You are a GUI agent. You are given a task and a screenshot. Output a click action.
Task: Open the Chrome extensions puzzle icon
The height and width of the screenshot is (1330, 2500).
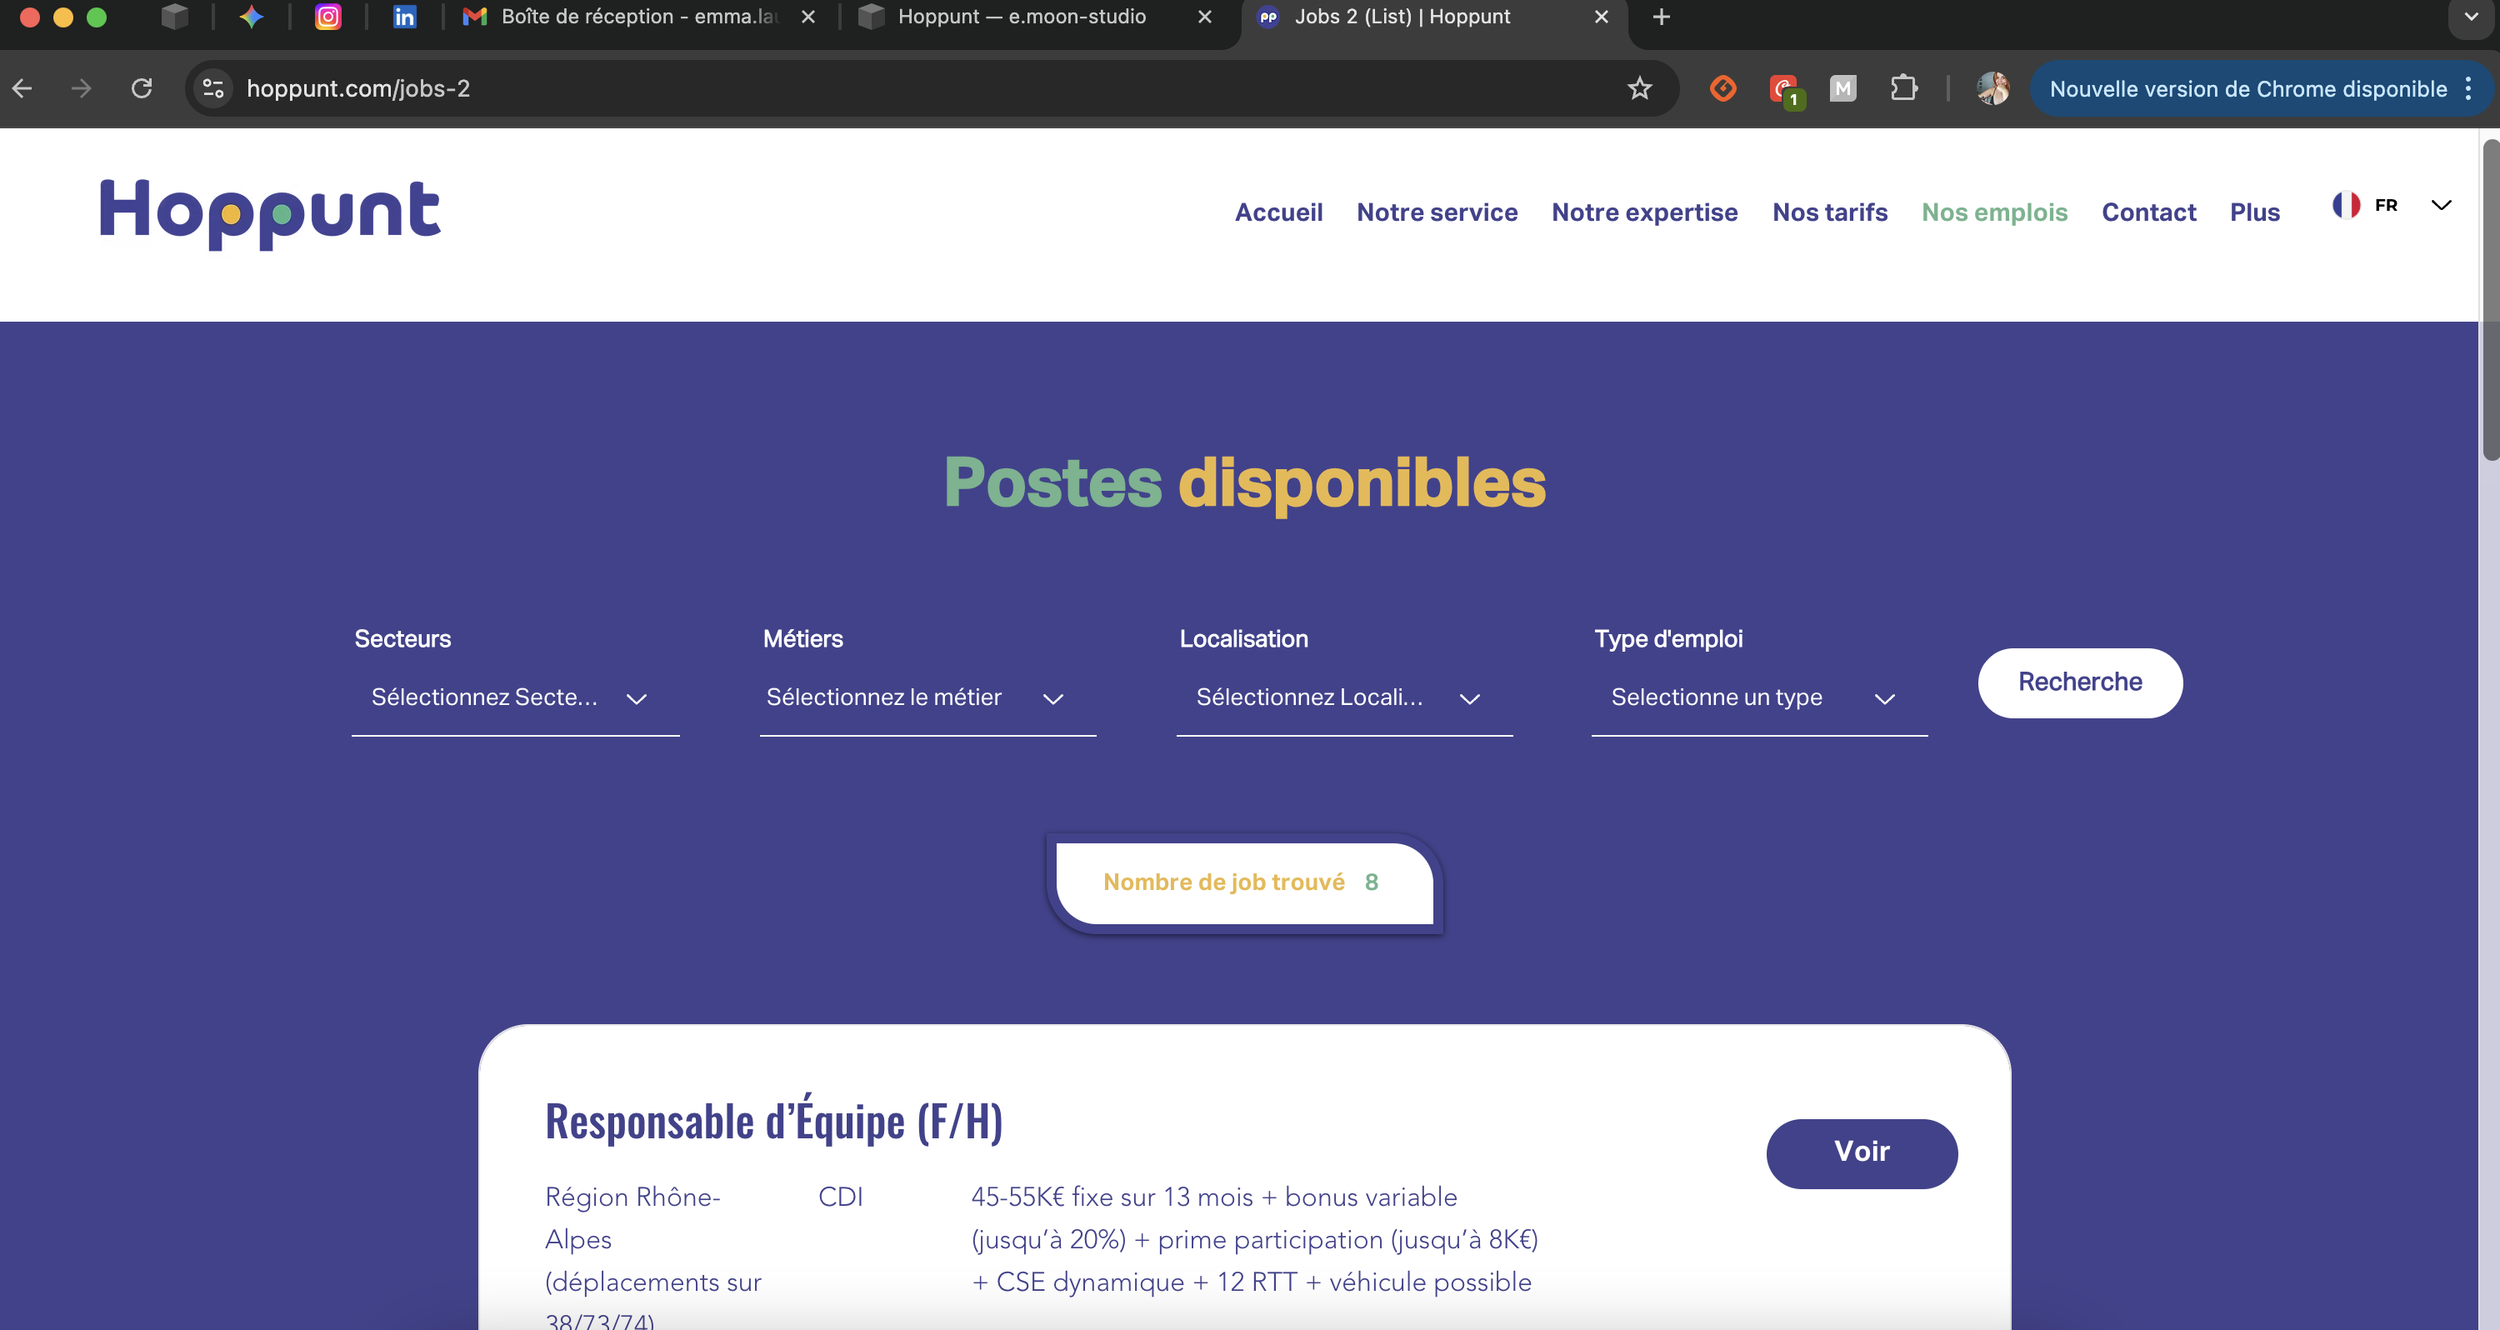pos(1904,89)
